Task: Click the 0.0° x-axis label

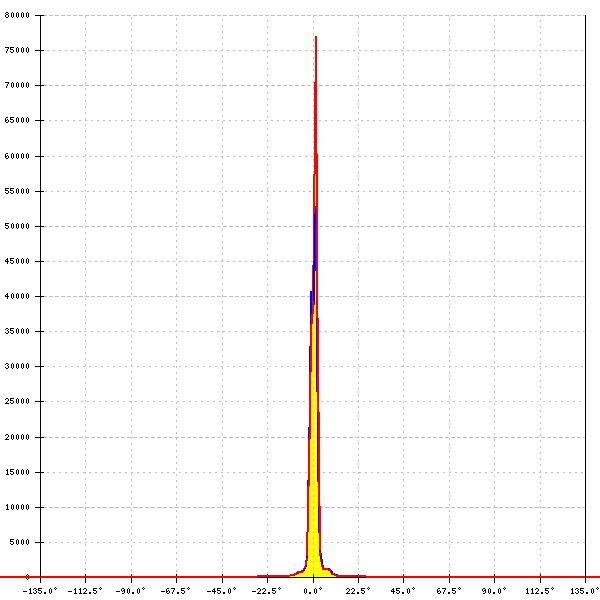Action: click(x=313, y=591)
